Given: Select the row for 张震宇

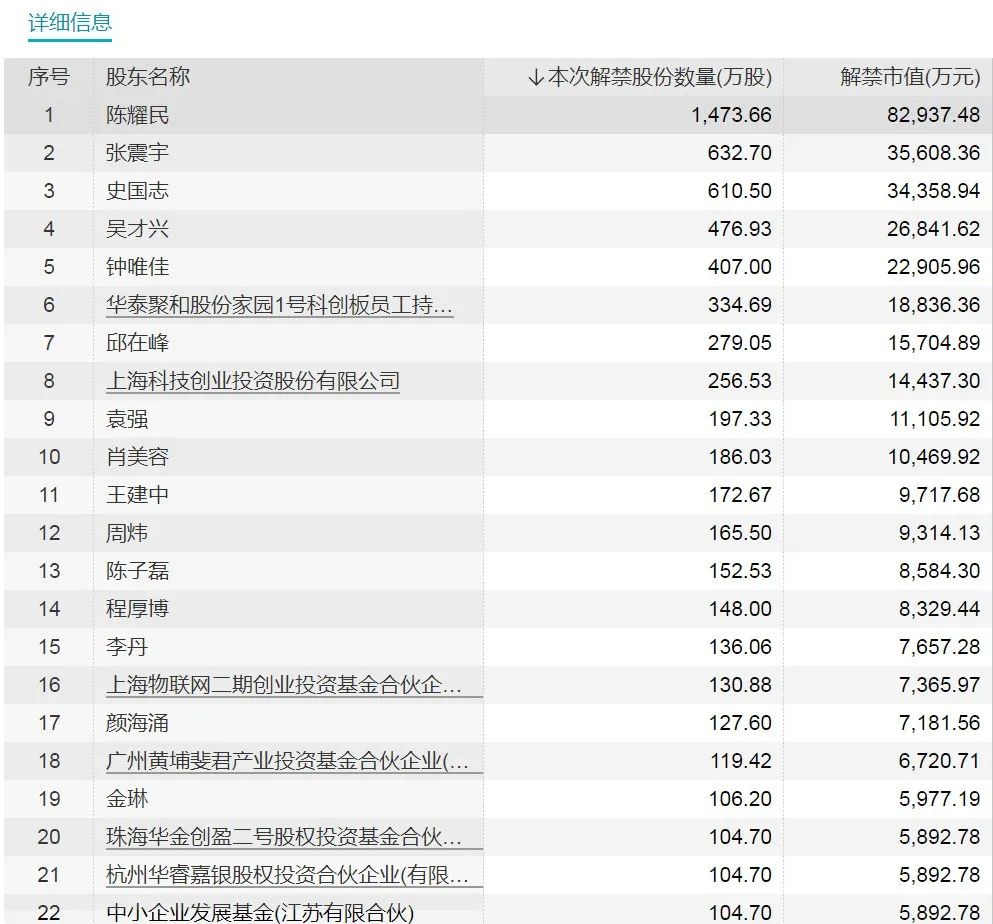Looking at the screenshot, I should point(498,153).
